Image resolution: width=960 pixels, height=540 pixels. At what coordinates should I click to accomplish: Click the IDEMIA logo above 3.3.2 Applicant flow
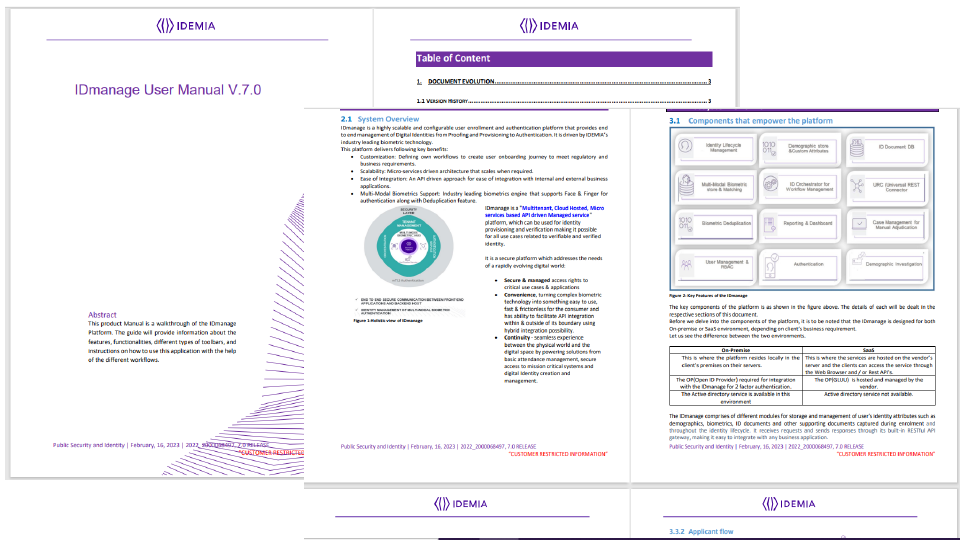[789, 504]
